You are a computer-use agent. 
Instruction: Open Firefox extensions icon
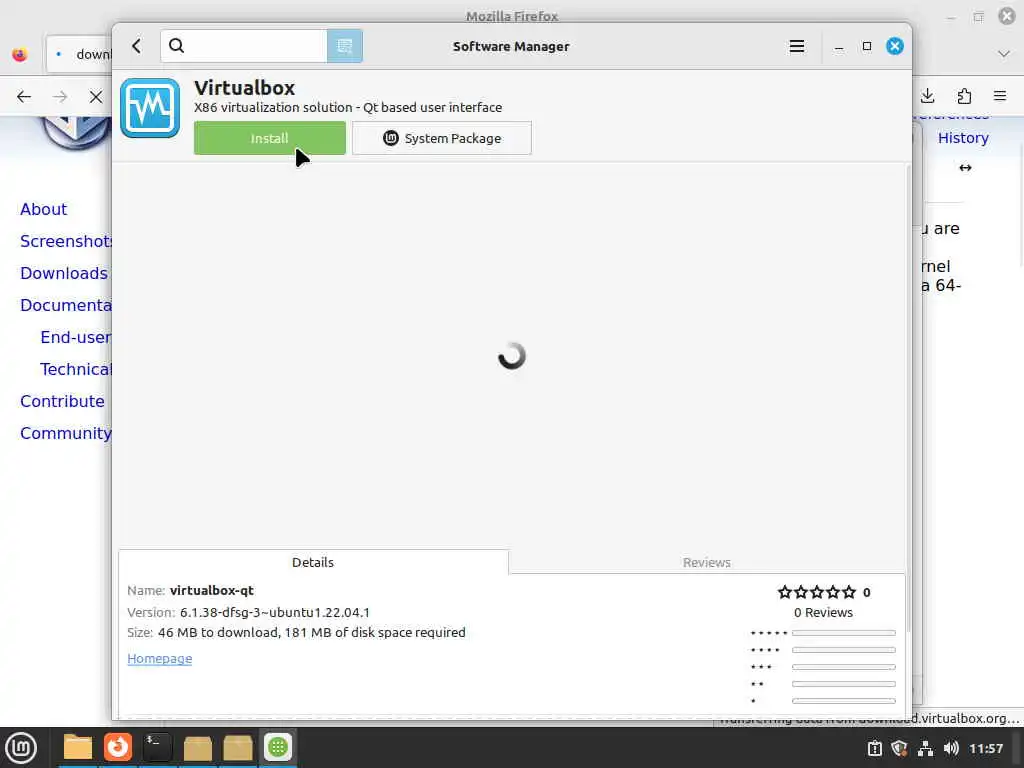pos(964,97)
